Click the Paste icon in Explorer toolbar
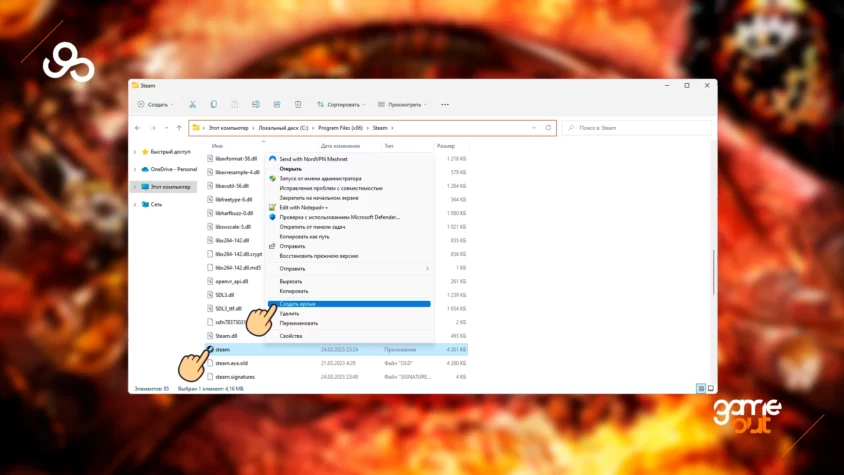844x475 pixels. (x=235, y=104)
